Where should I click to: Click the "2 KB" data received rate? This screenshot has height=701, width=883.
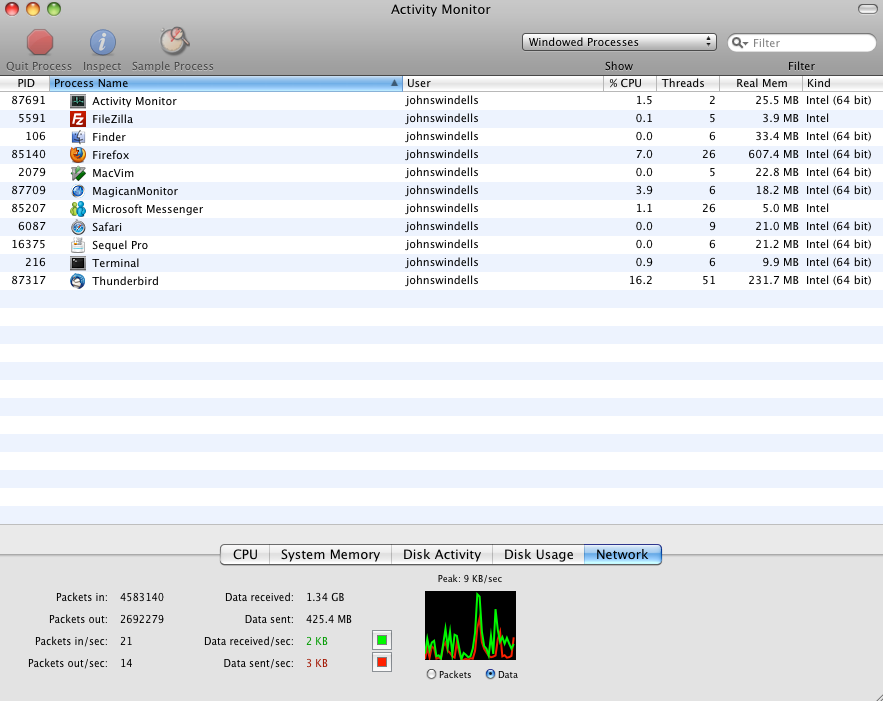316,641
